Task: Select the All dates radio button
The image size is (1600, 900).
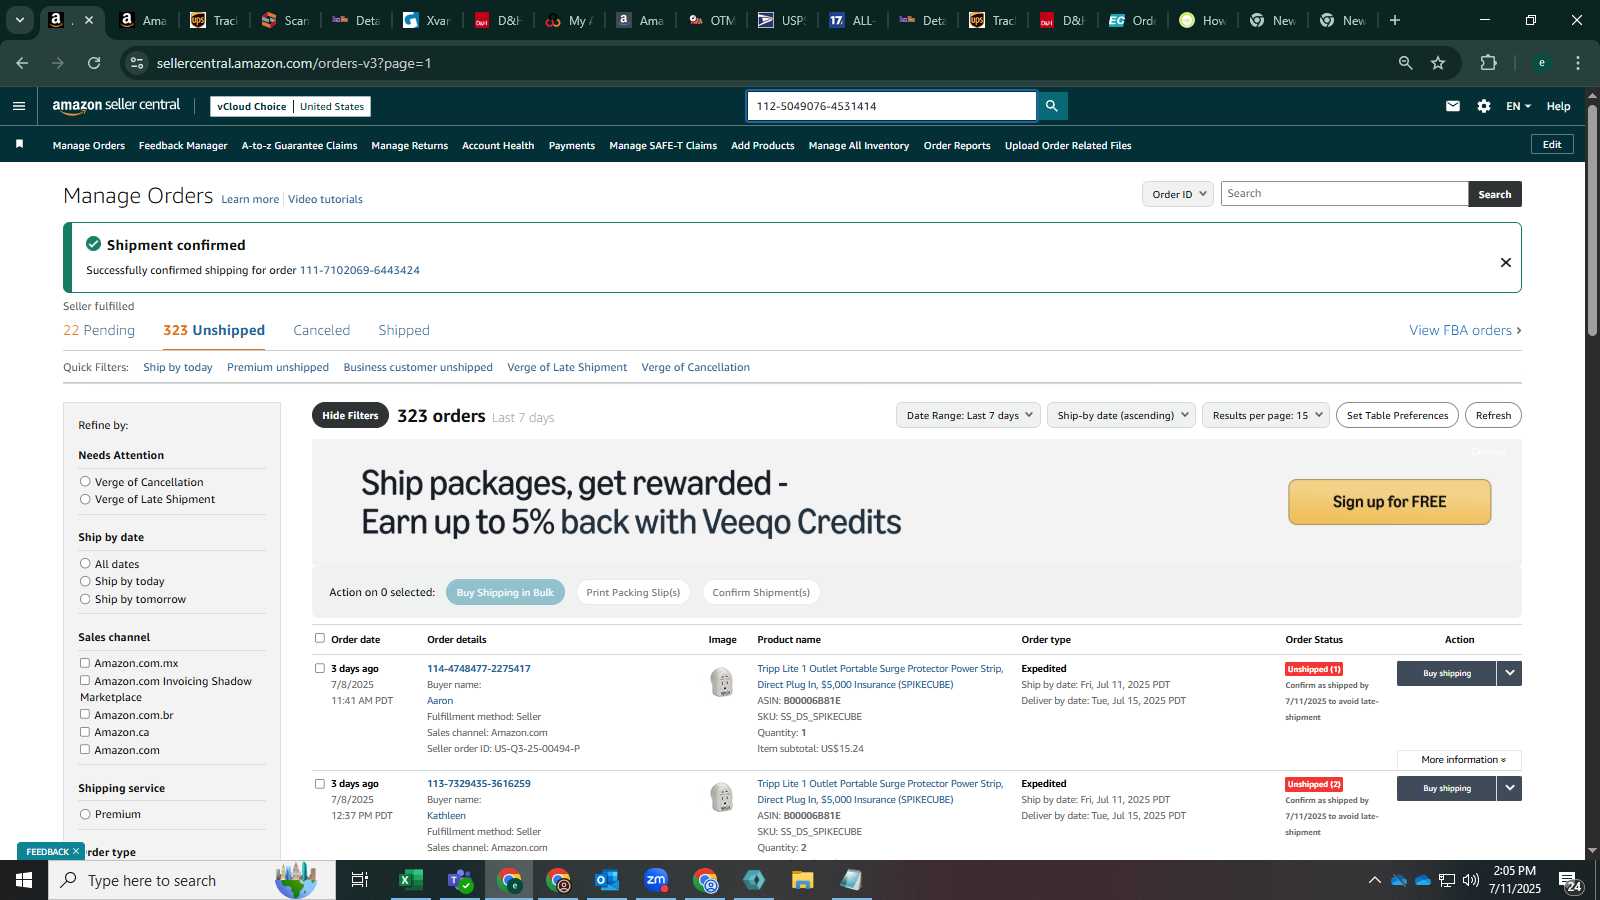Action: click(85, 563)
